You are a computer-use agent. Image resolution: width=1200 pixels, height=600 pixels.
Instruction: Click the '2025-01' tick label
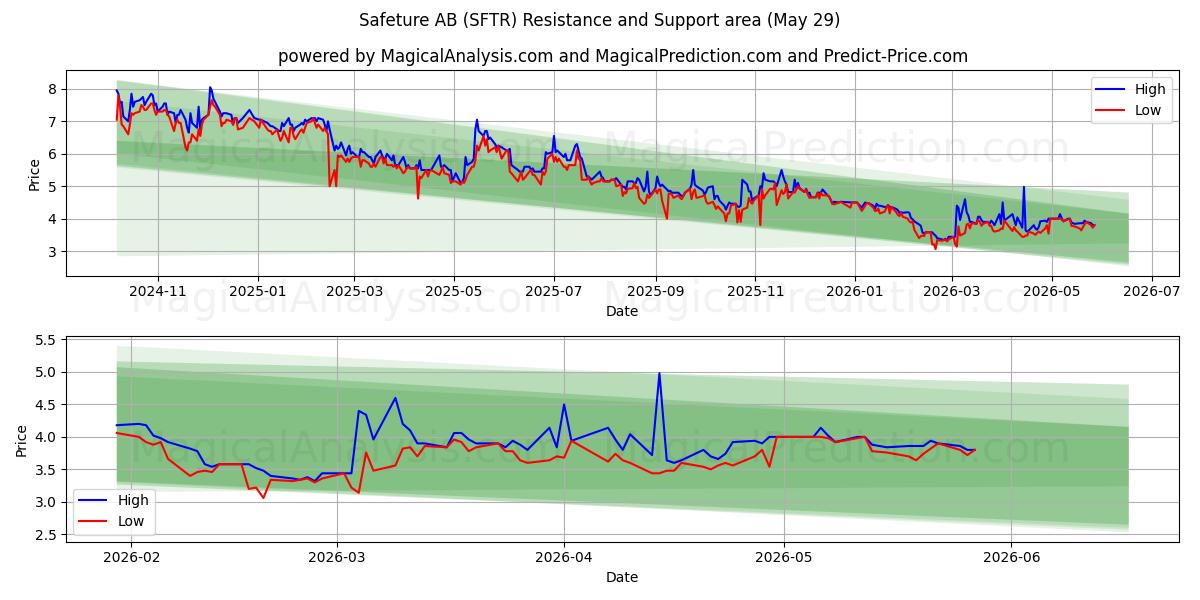pyautogui.click(x=258, y=291)
